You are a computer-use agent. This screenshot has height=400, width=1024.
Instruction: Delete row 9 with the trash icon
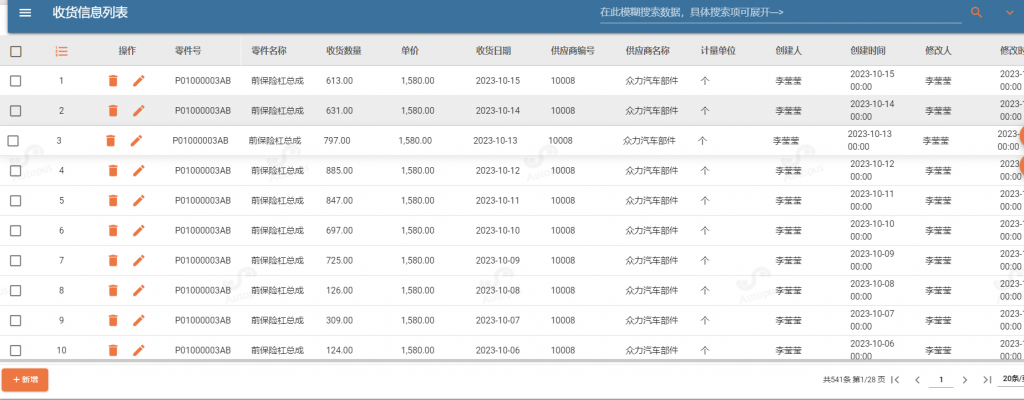tap(113, 320)
